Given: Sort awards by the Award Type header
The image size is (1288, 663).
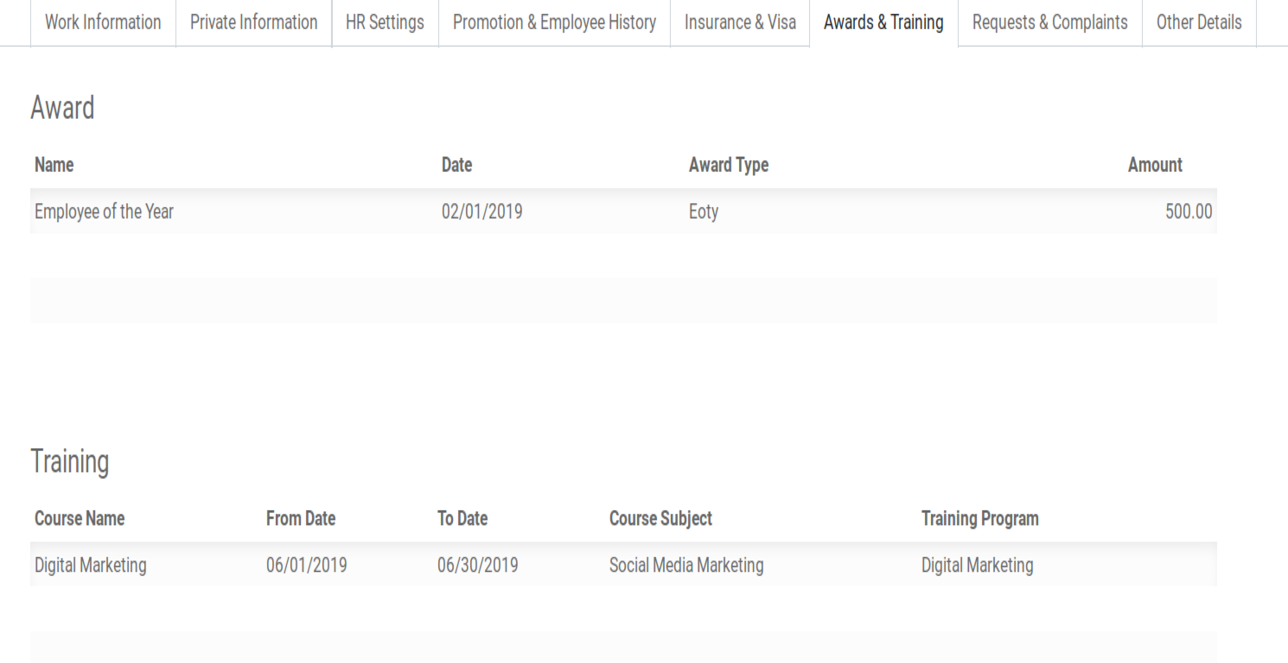Looking at the screenshot, I should (x=728, y=166).
